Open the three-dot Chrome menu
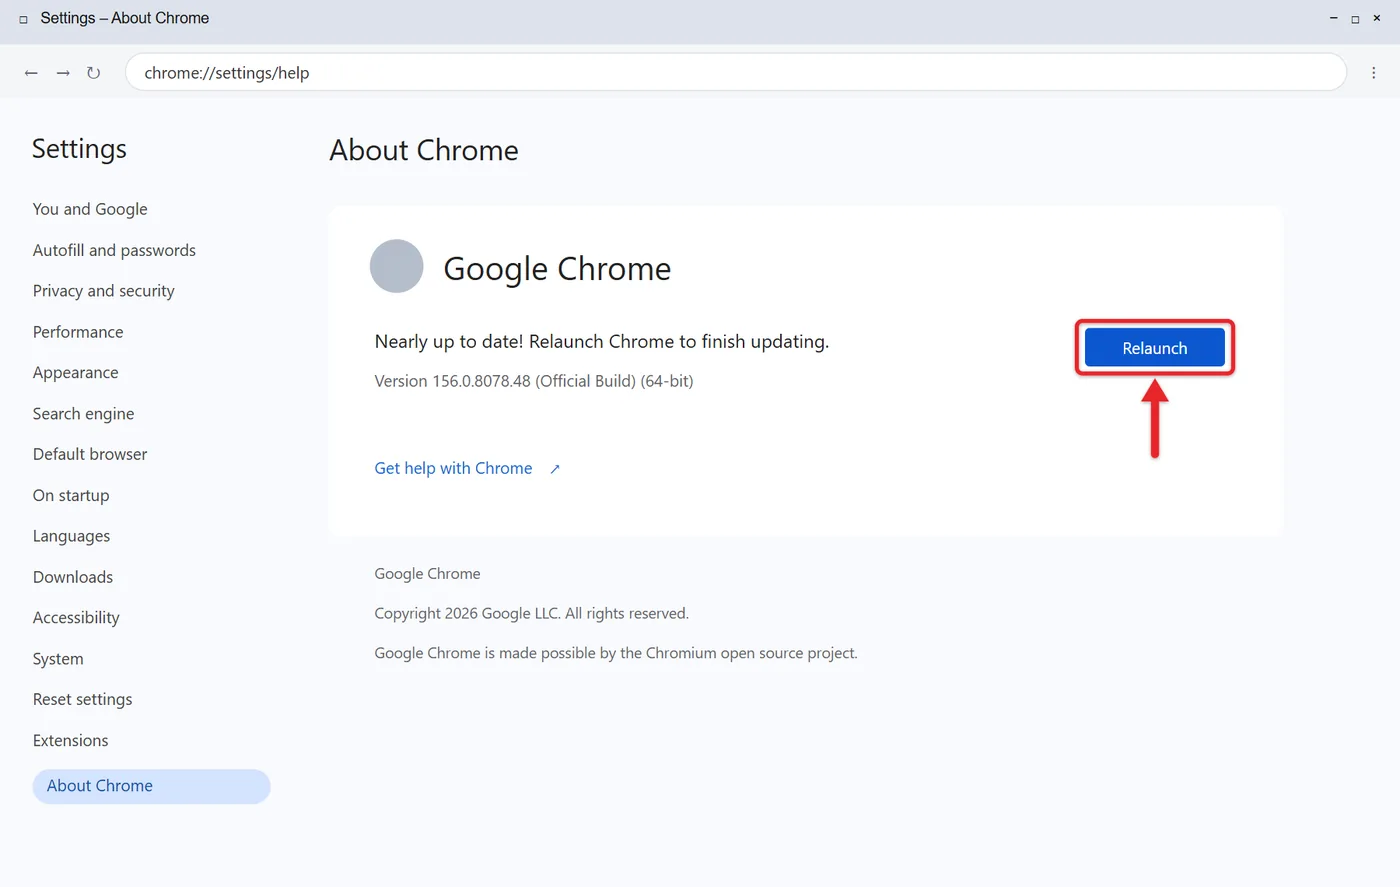Viewport: 1400px width, 887px height. (1374, 73)
